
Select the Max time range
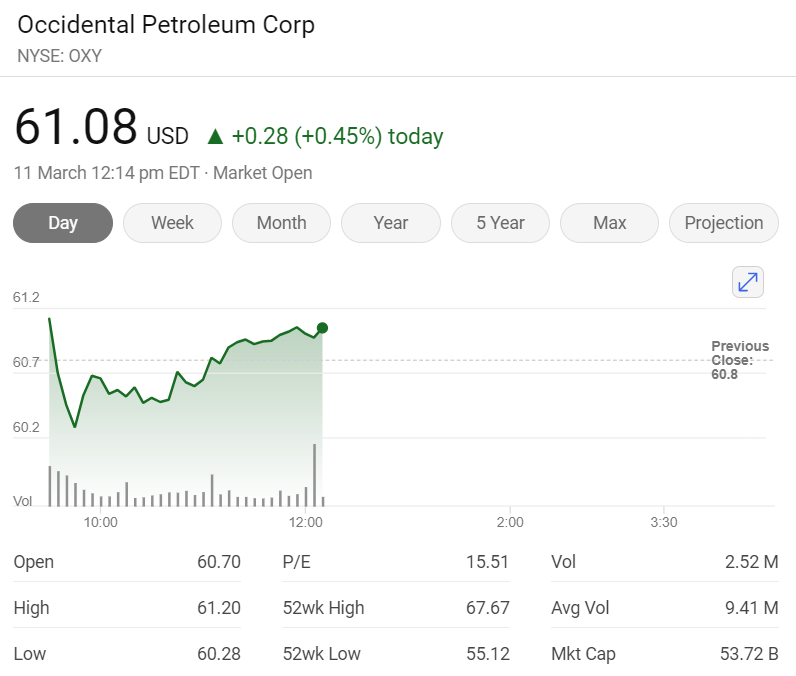click(x=609, y=223)
